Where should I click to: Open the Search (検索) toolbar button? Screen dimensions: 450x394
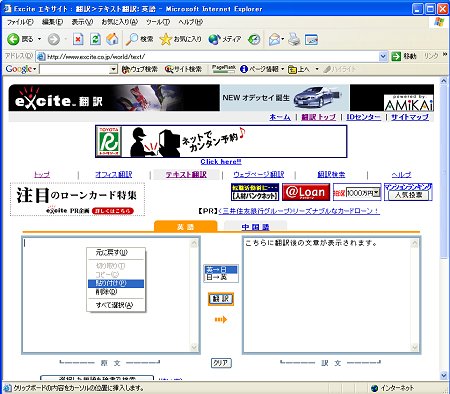tap(139, 39)
